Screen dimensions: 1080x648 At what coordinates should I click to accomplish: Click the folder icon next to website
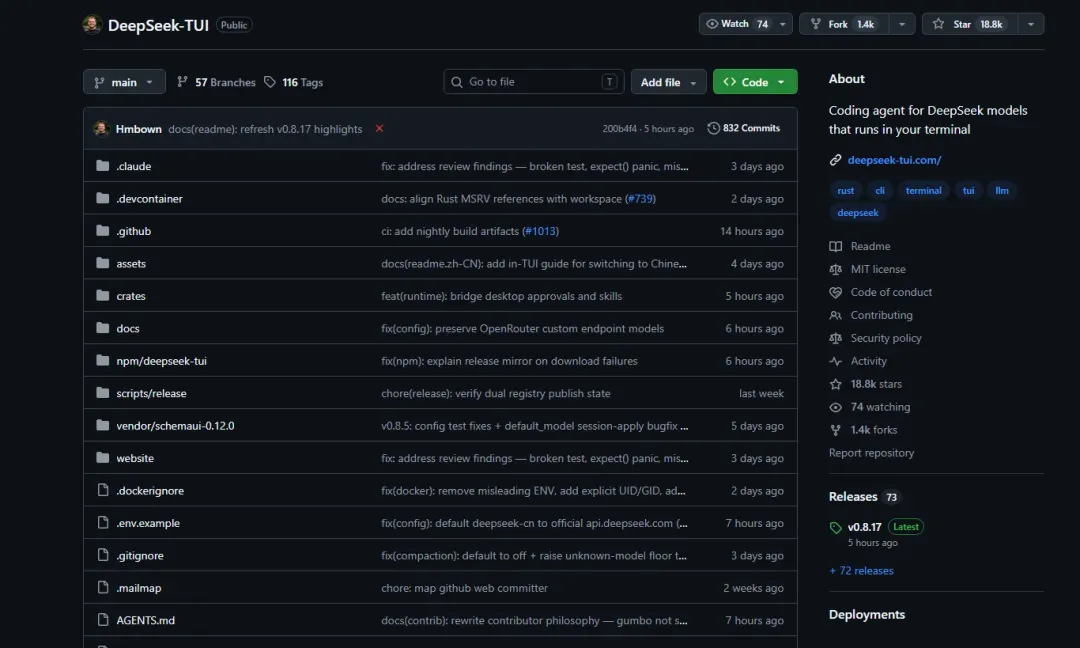103,457
